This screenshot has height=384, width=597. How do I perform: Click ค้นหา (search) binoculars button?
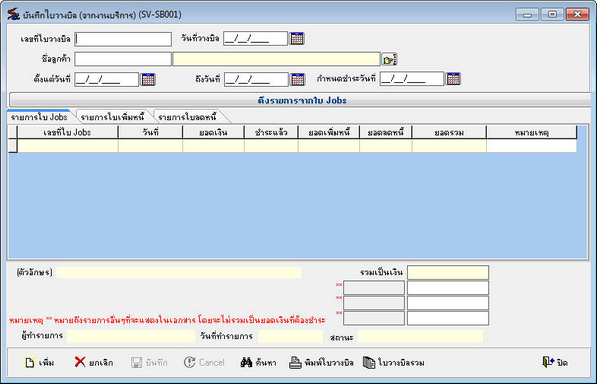coord(259,363)
